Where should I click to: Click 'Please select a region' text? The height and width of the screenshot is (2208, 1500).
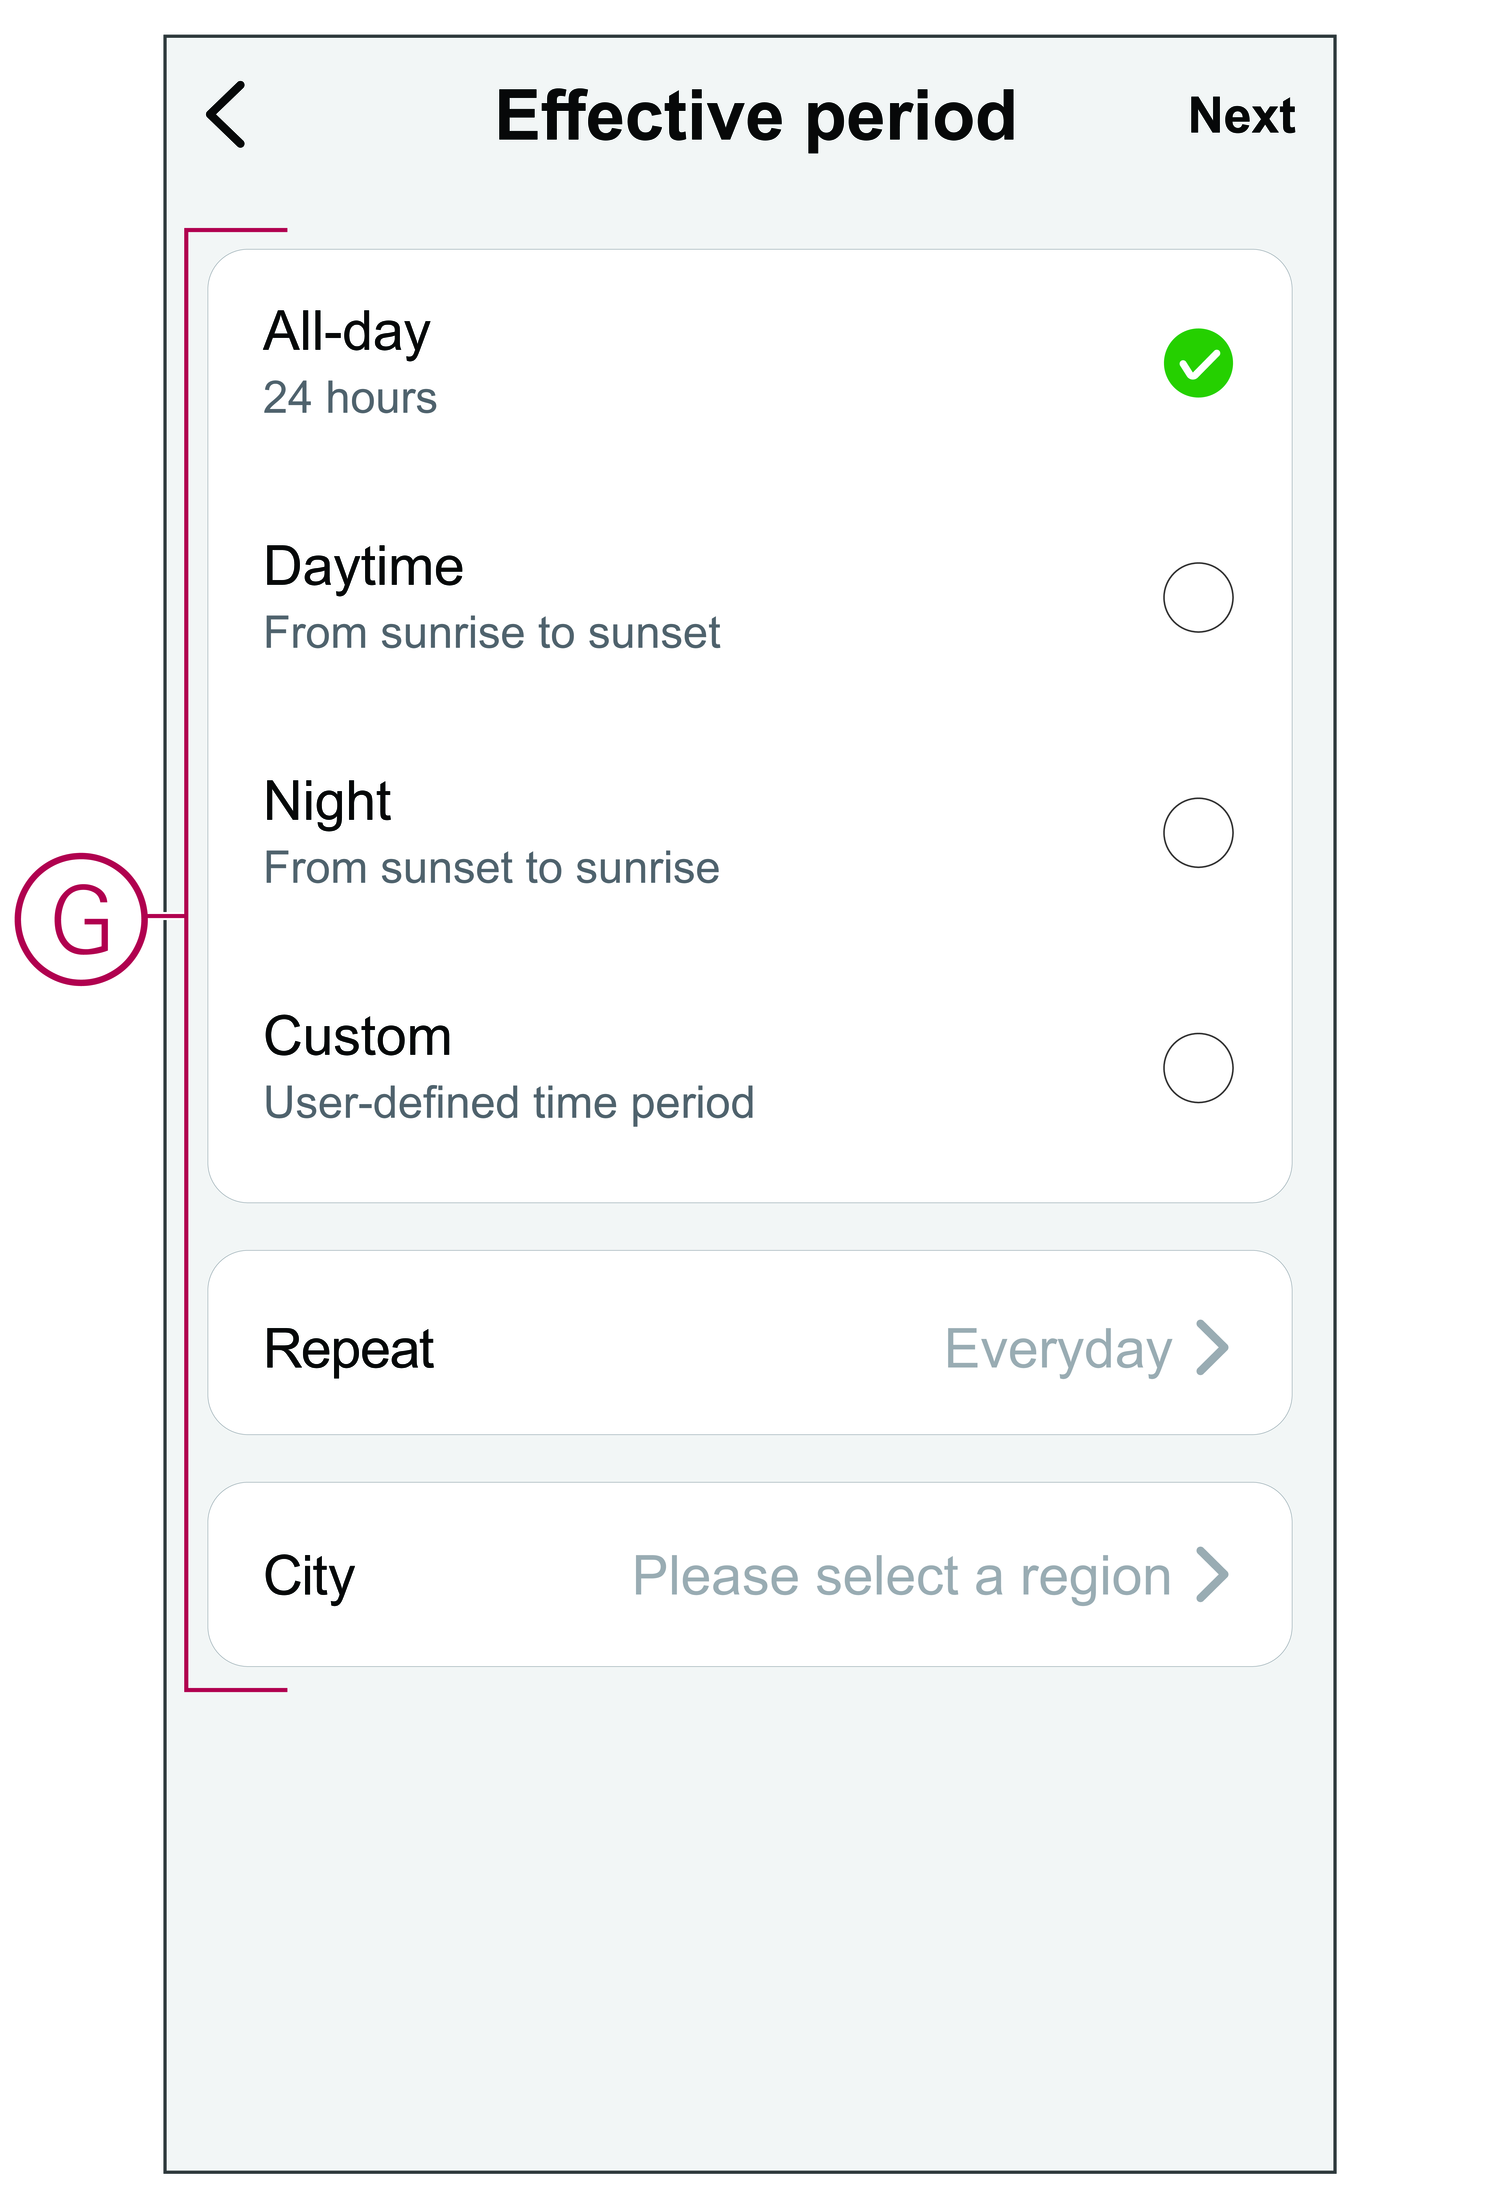902,1576
